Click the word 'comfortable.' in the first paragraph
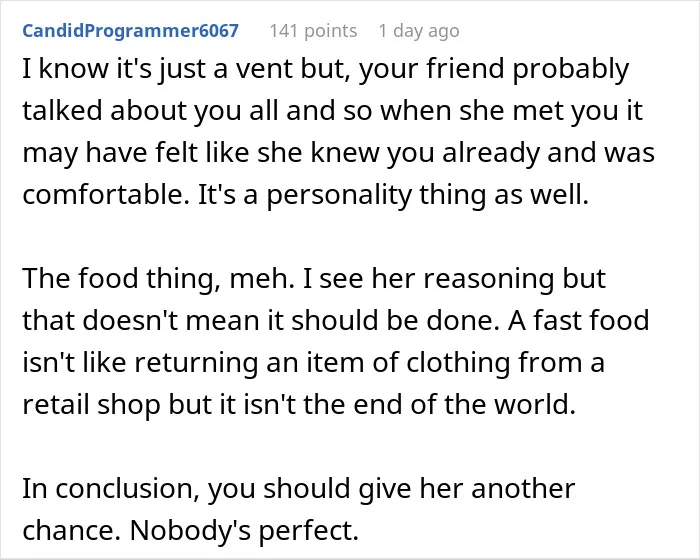700x559 pixels. click(106, 195)
